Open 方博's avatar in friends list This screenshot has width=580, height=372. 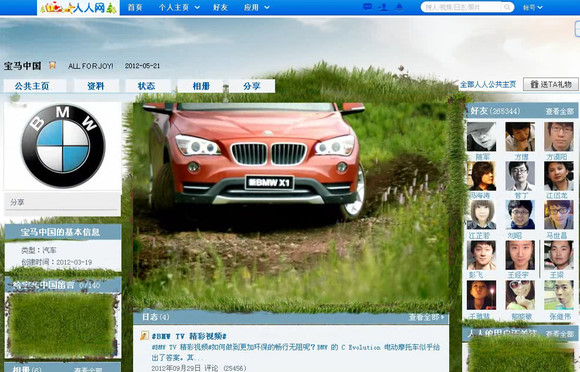520,136
